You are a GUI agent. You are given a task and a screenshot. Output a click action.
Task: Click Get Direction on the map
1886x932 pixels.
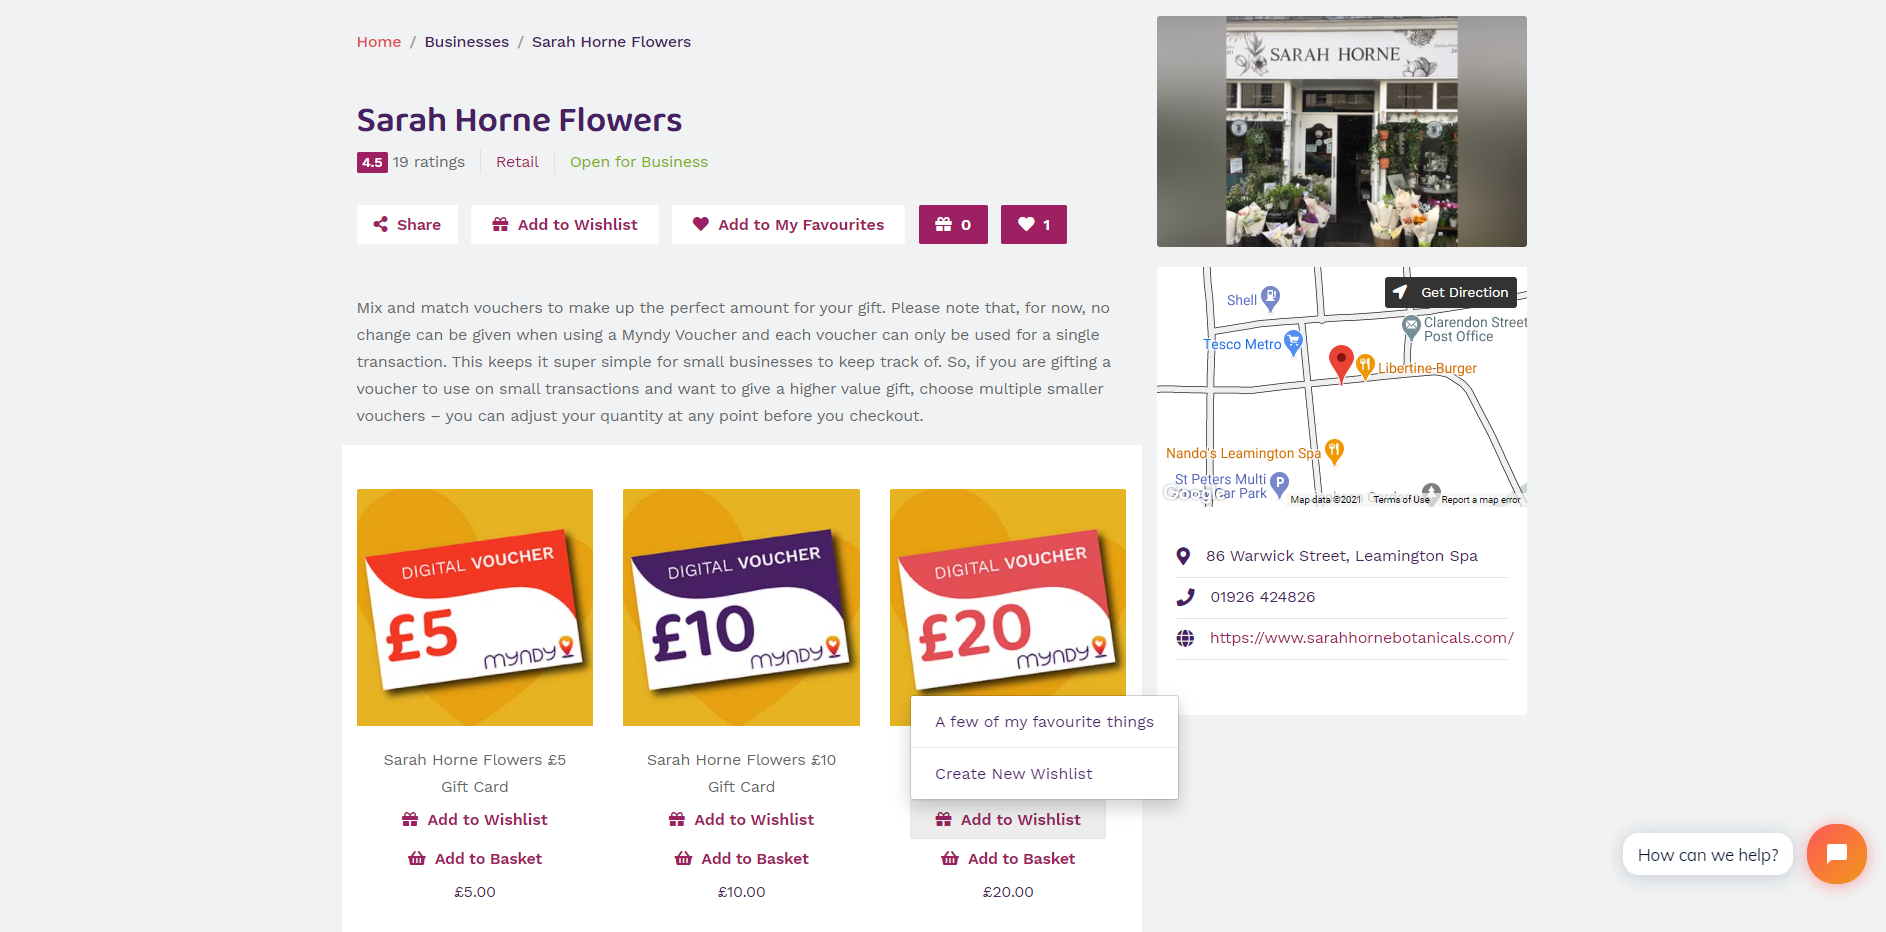(x=1451, y=292)
